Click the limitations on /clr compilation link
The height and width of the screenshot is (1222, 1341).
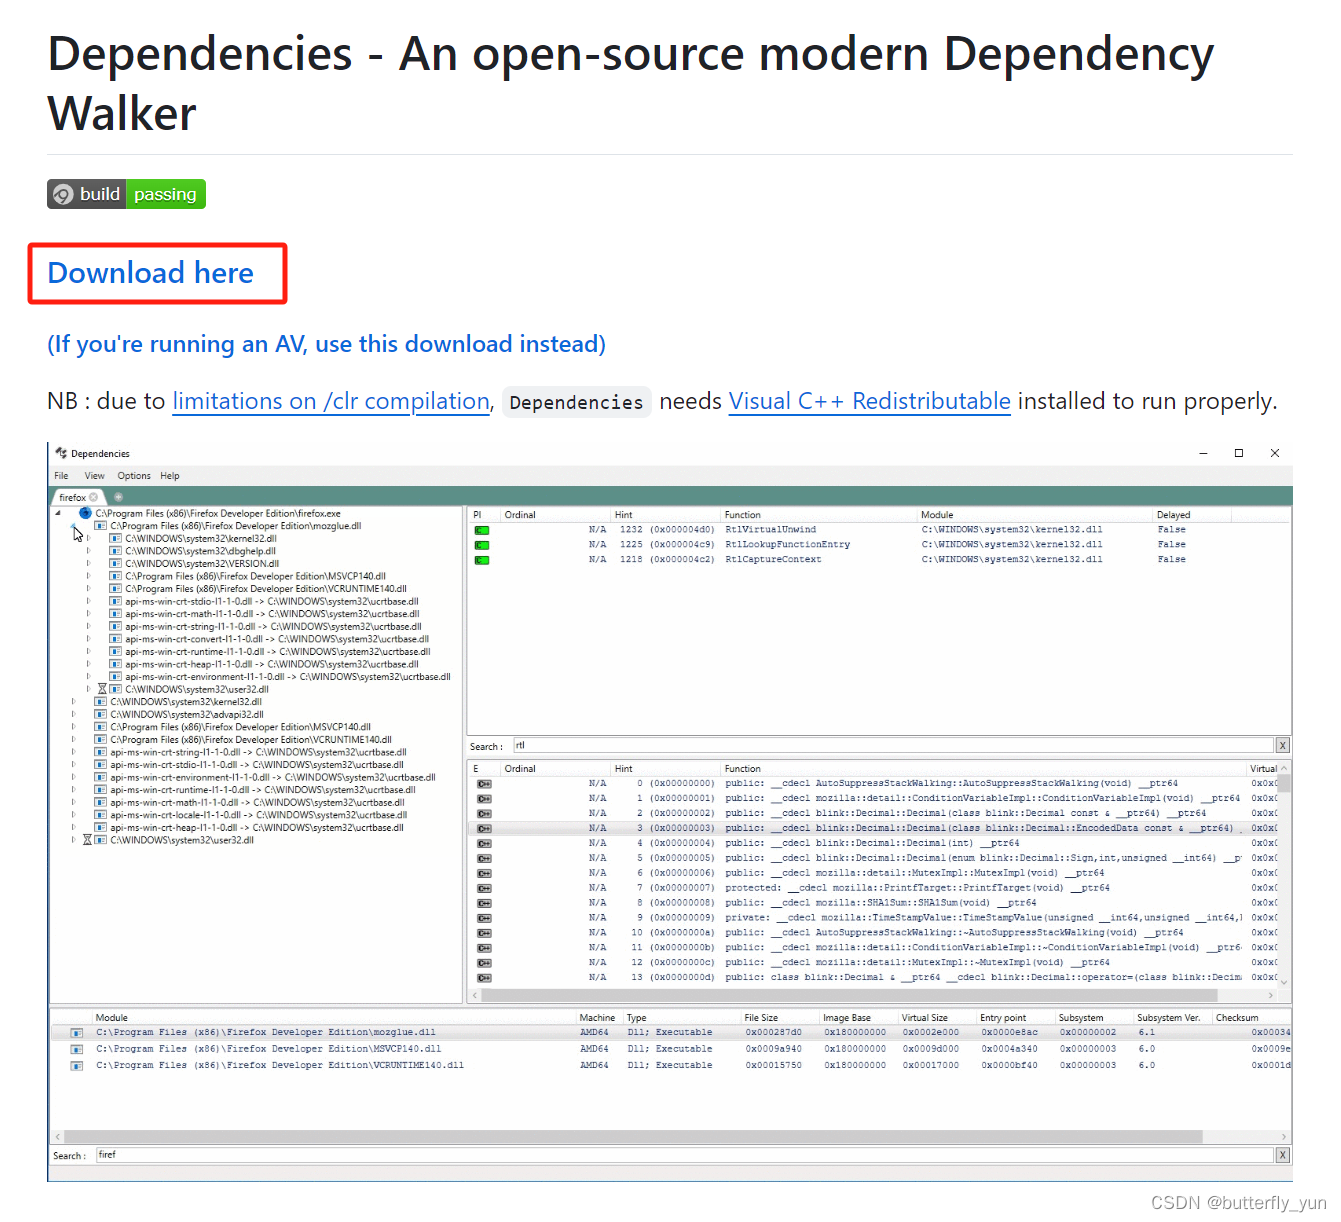331,401
